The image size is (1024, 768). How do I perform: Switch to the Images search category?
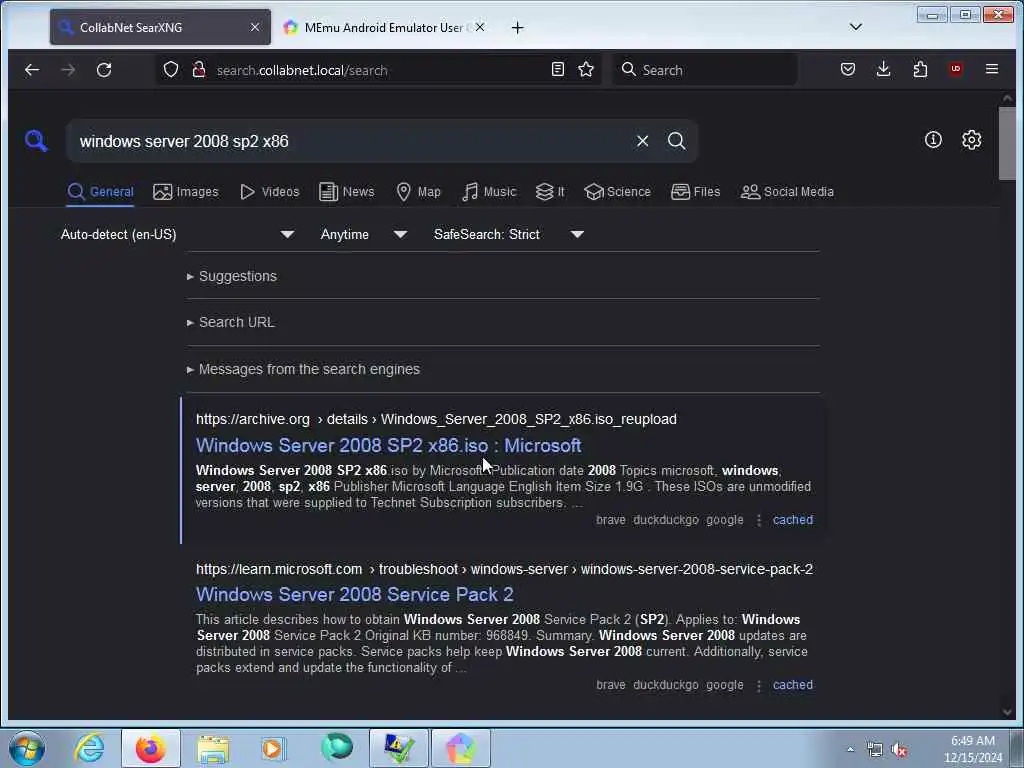[185, 192]
